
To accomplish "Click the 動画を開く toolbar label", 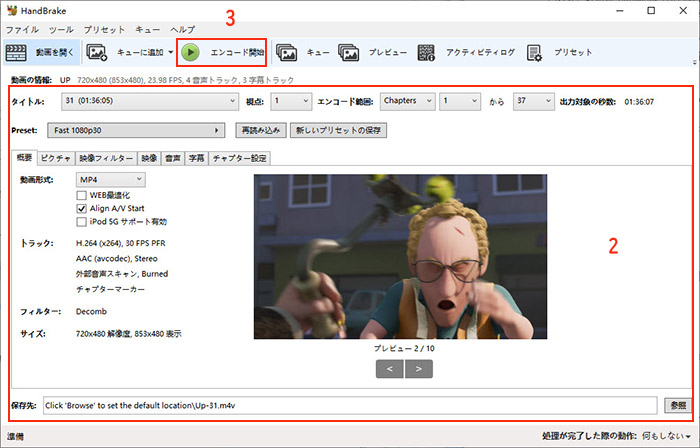I will (55, 52).
